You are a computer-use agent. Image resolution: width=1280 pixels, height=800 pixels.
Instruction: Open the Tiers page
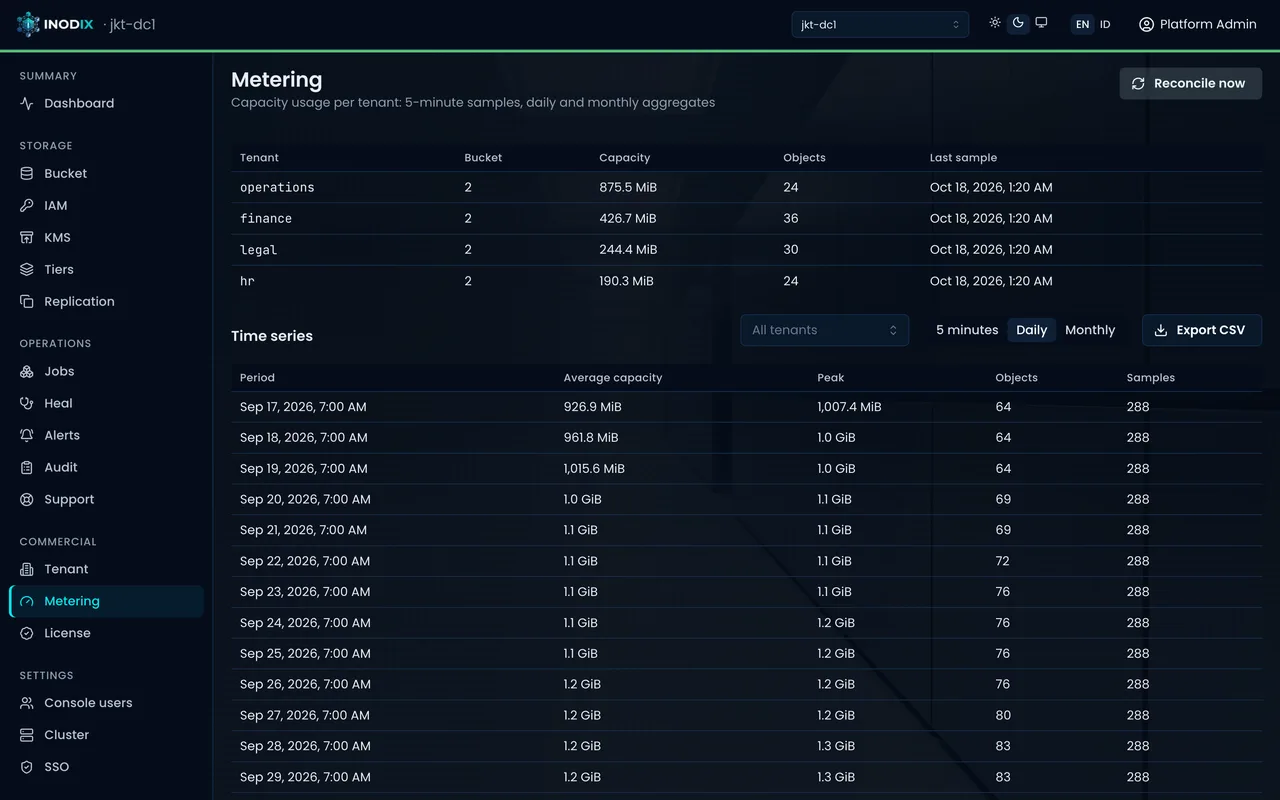click(x=106, y=269)
